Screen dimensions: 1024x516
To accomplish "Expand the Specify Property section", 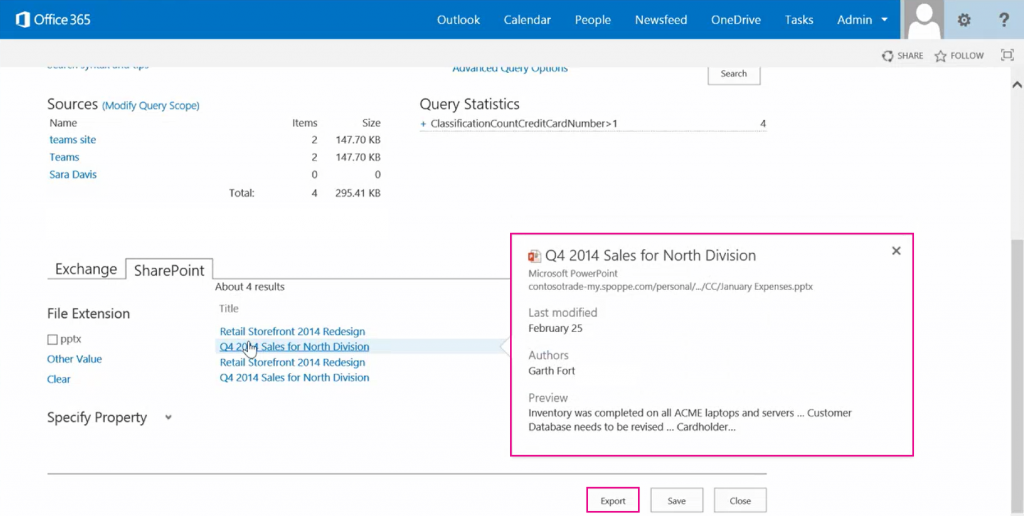I will click(167, 418).
